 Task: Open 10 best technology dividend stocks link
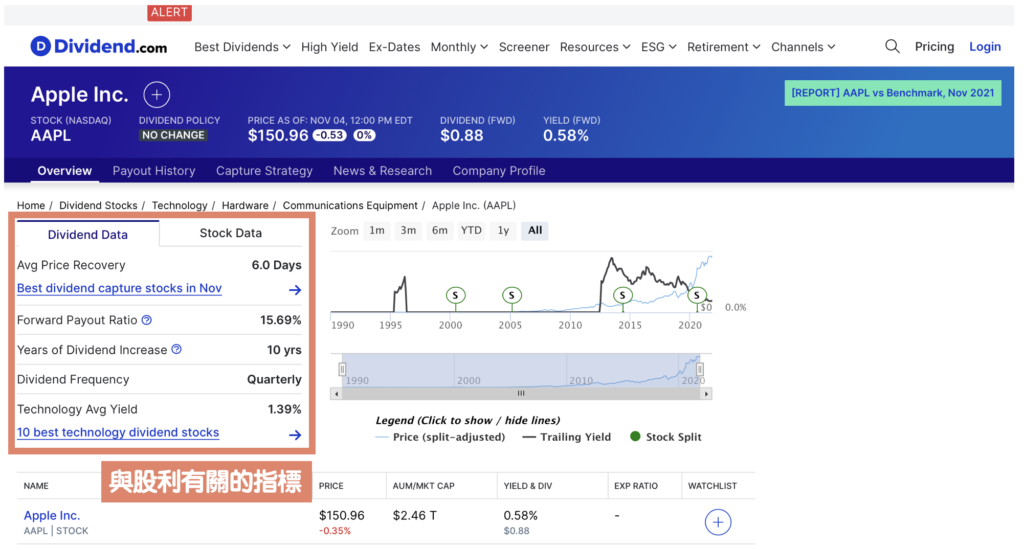coord(118,432)
